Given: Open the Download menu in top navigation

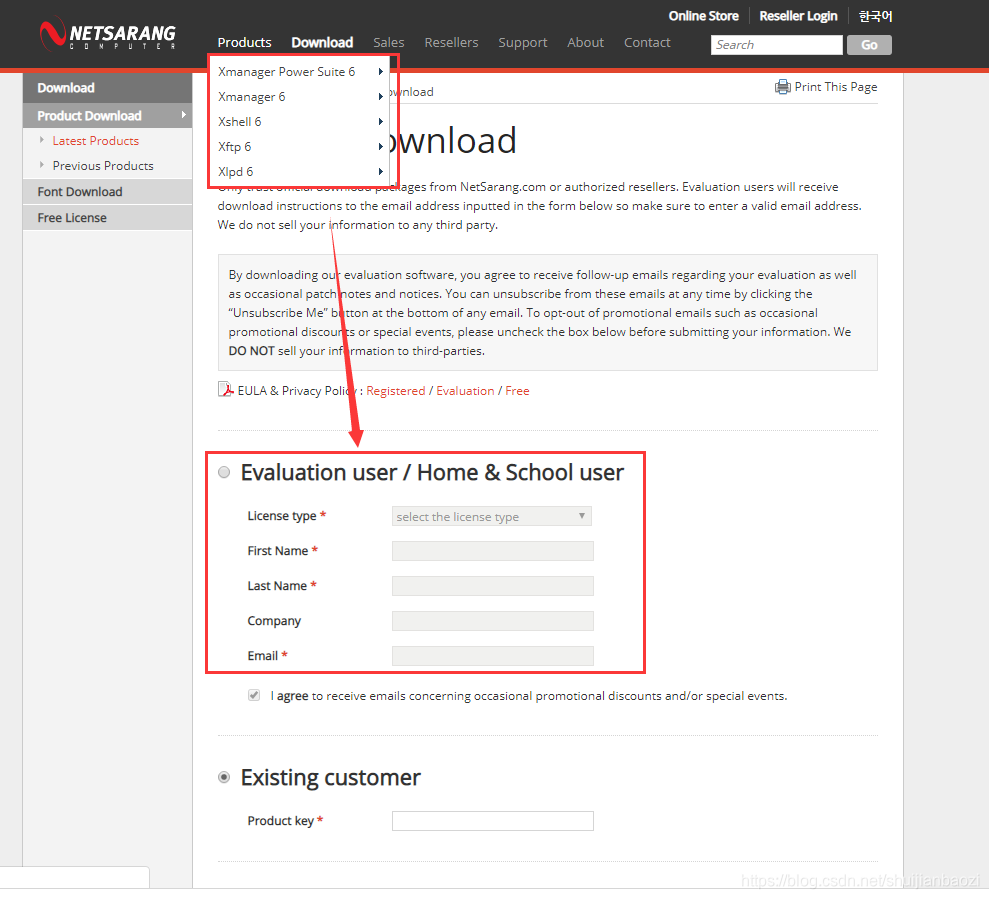Looking at the screenshot, I should point(322,43).
